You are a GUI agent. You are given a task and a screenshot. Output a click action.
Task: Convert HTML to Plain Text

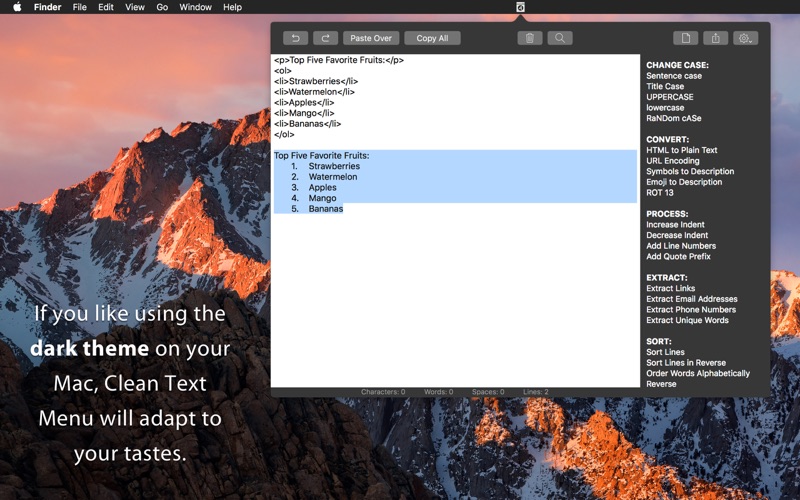click(682, 150)
